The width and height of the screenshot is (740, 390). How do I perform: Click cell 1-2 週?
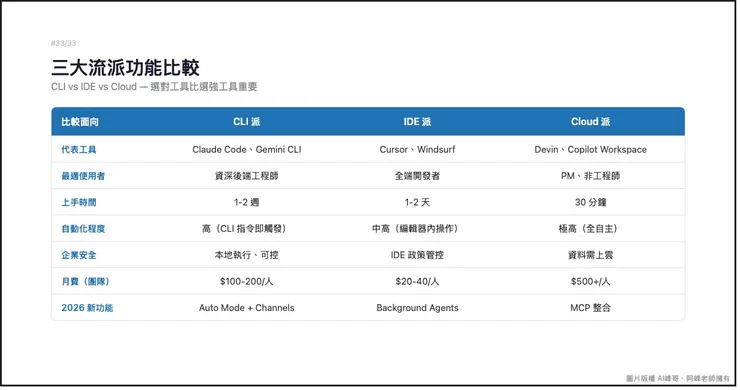[246, 203]
